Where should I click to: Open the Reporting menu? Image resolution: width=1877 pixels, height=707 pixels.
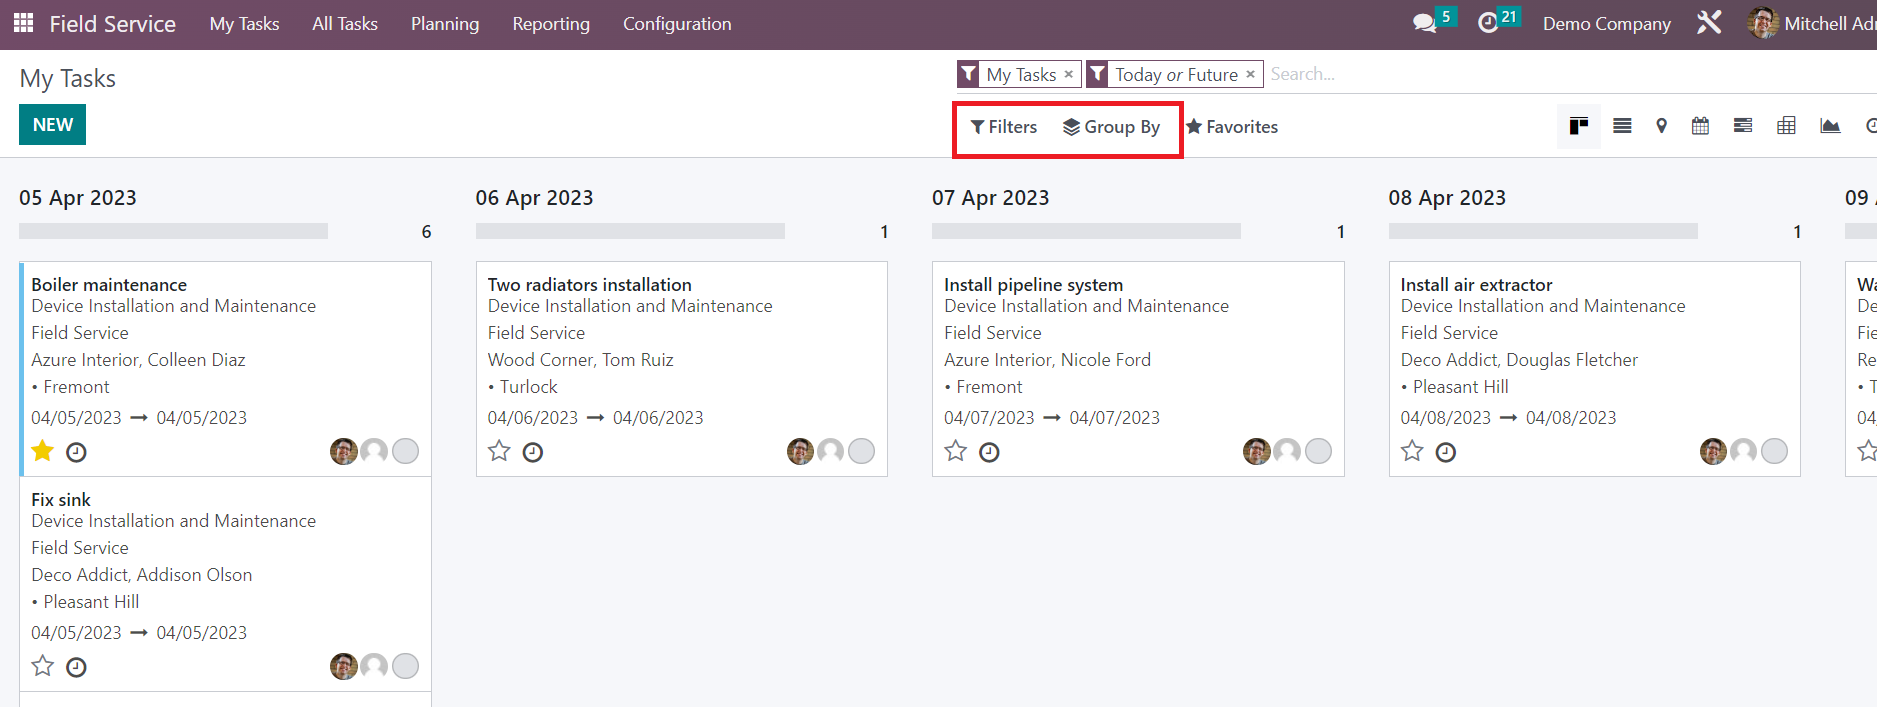coord(551,23)
